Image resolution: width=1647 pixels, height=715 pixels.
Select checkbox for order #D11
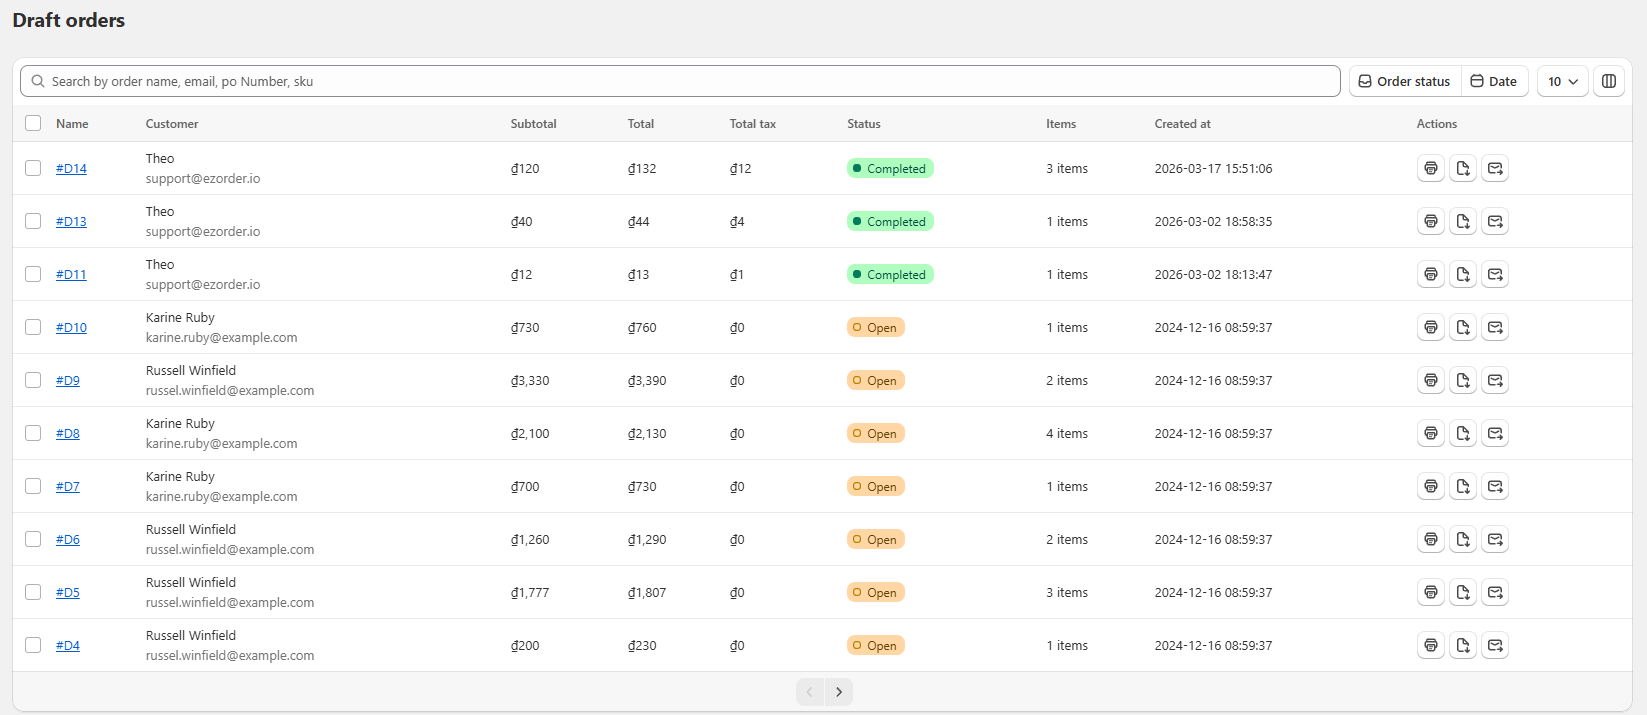33,274
